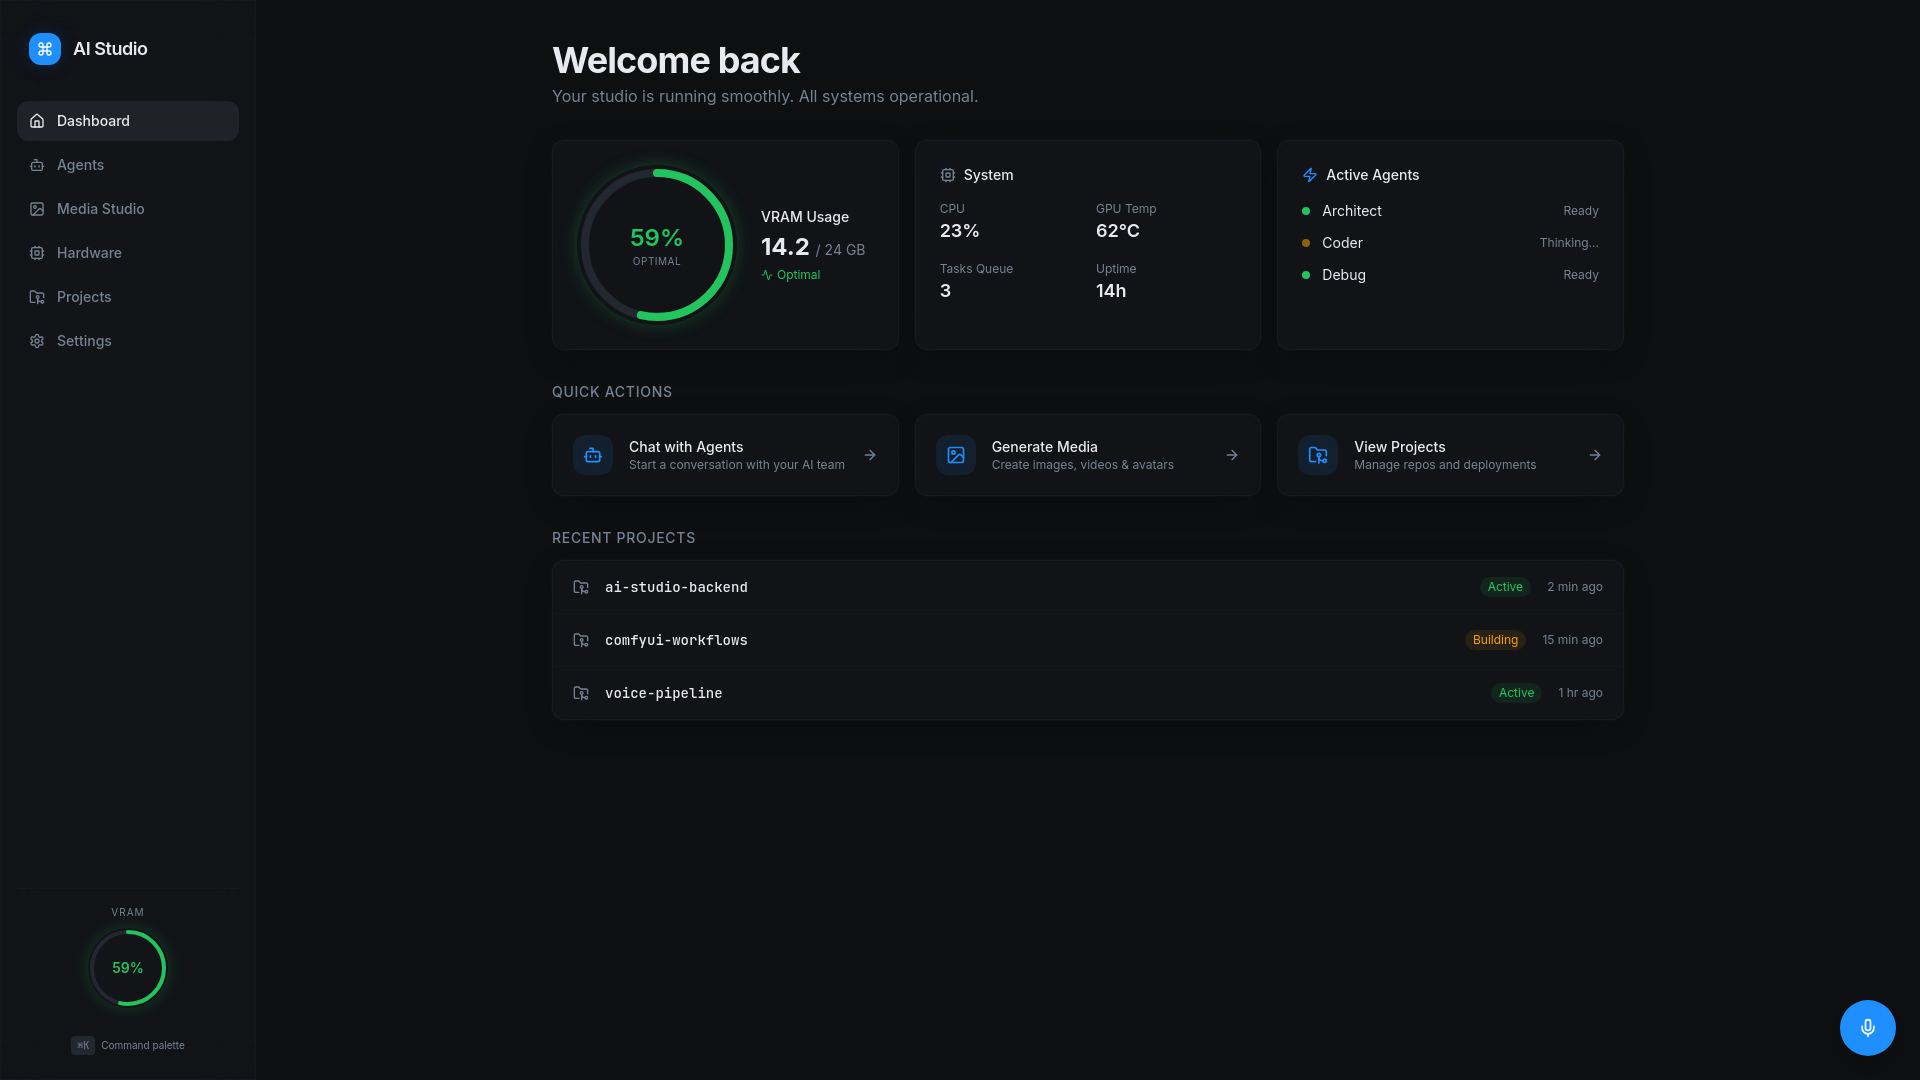Click the ⌘K shortcut badge
This screenshot has width=1920, height=1080.
pyautogui.click(x=83, y=1045)
